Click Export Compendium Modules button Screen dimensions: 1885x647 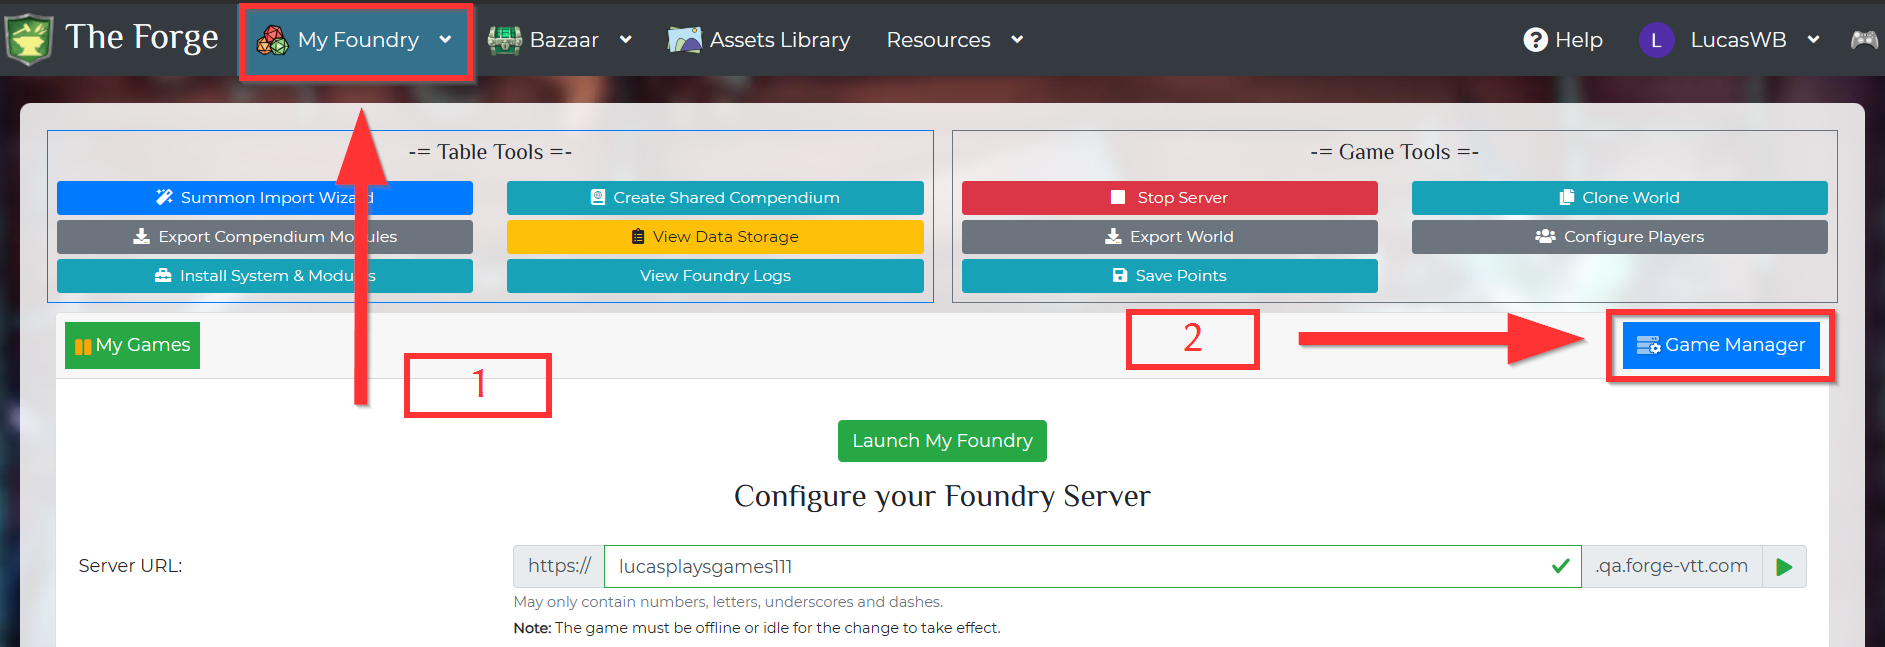265,237
